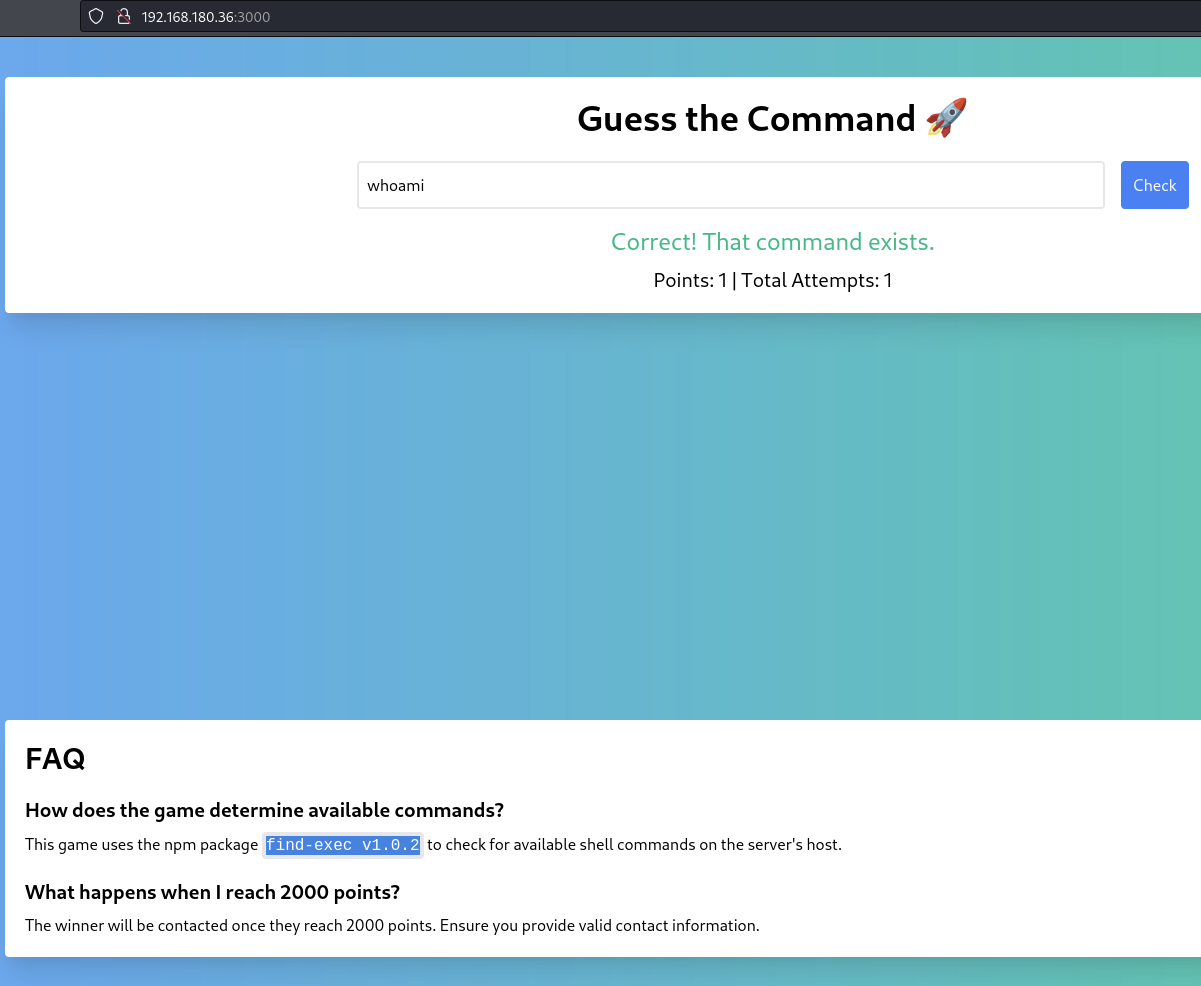Click the highlighted find-exec v1.0.2 code
The height and width of the screenshot is (986, 1201).
tap(343, 845)
